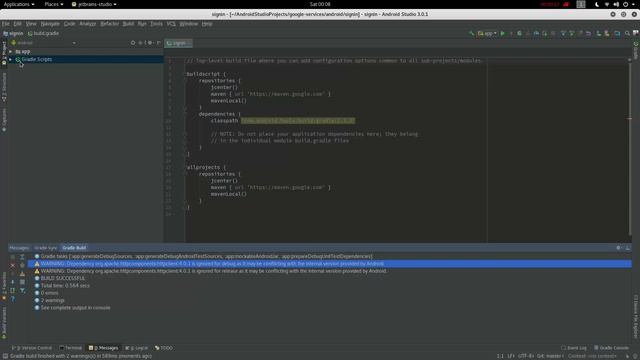The height and width of the screenshot is (360, 640).
Task: Click the Make Project hammer icon
Action: tap(471, 33)
